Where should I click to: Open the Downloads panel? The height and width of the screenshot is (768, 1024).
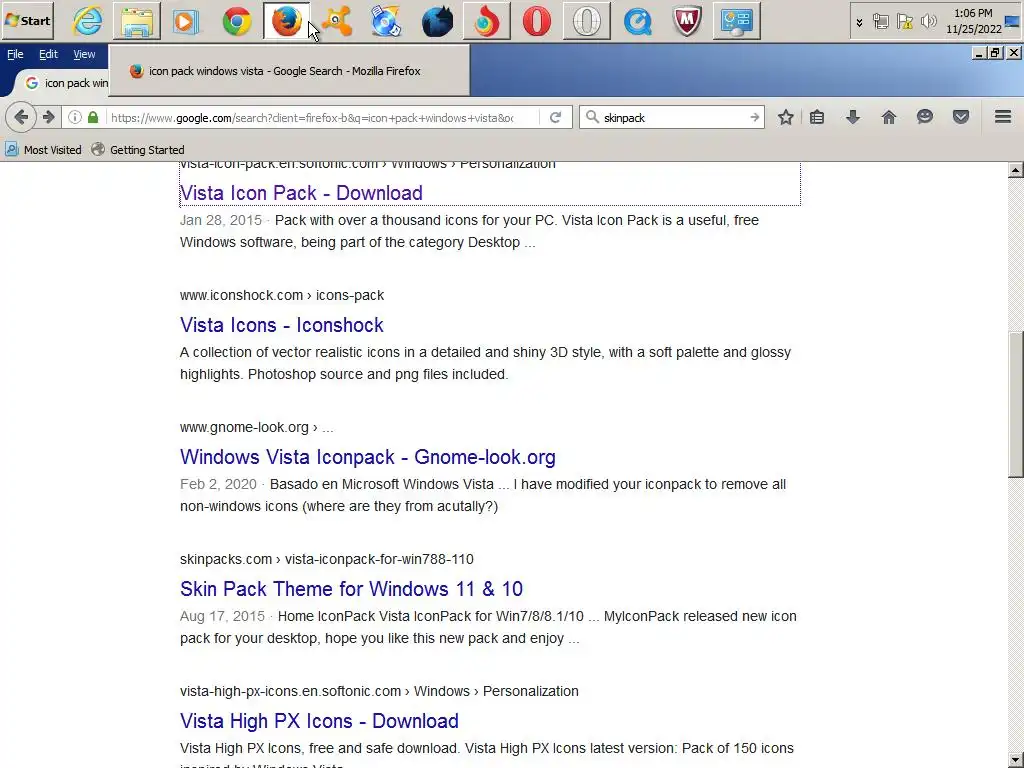tap(853, 118)
